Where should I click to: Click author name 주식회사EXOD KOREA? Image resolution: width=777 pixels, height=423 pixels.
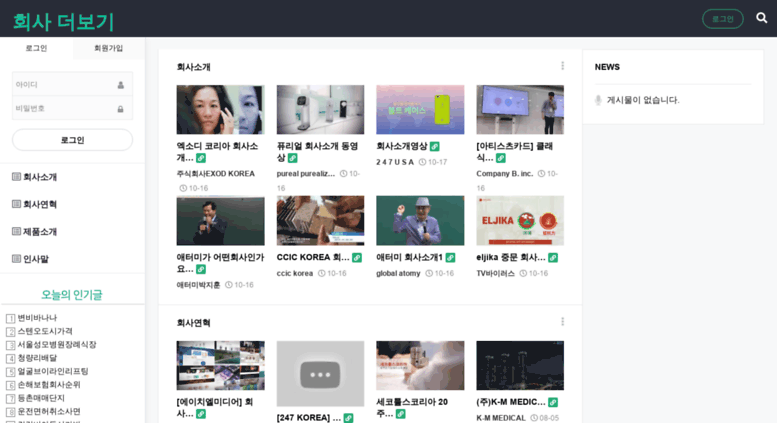point(216,173)
